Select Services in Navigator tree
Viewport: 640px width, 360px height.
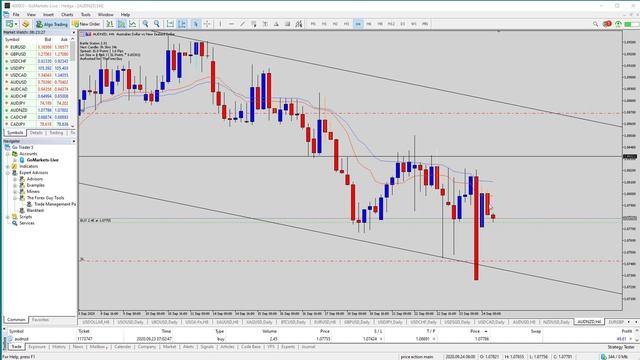(x=27, y=223)
